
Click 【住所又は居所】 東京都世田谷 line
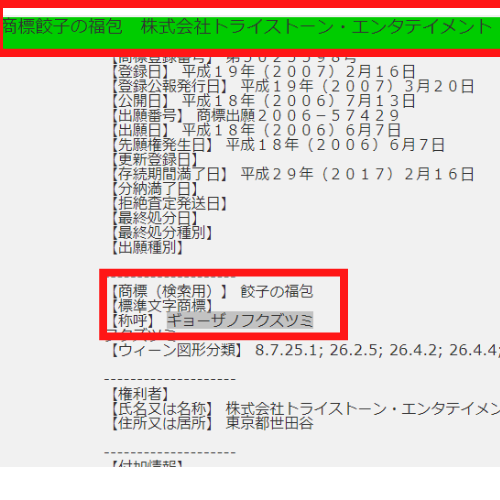(x=212, y=424)
